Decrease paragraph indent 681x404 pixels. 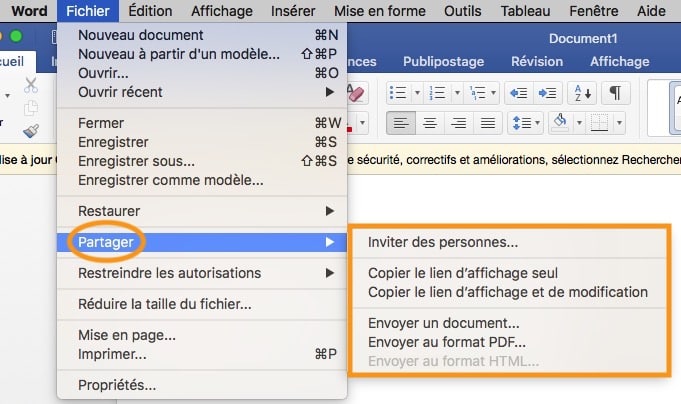(x=518, y=92)
